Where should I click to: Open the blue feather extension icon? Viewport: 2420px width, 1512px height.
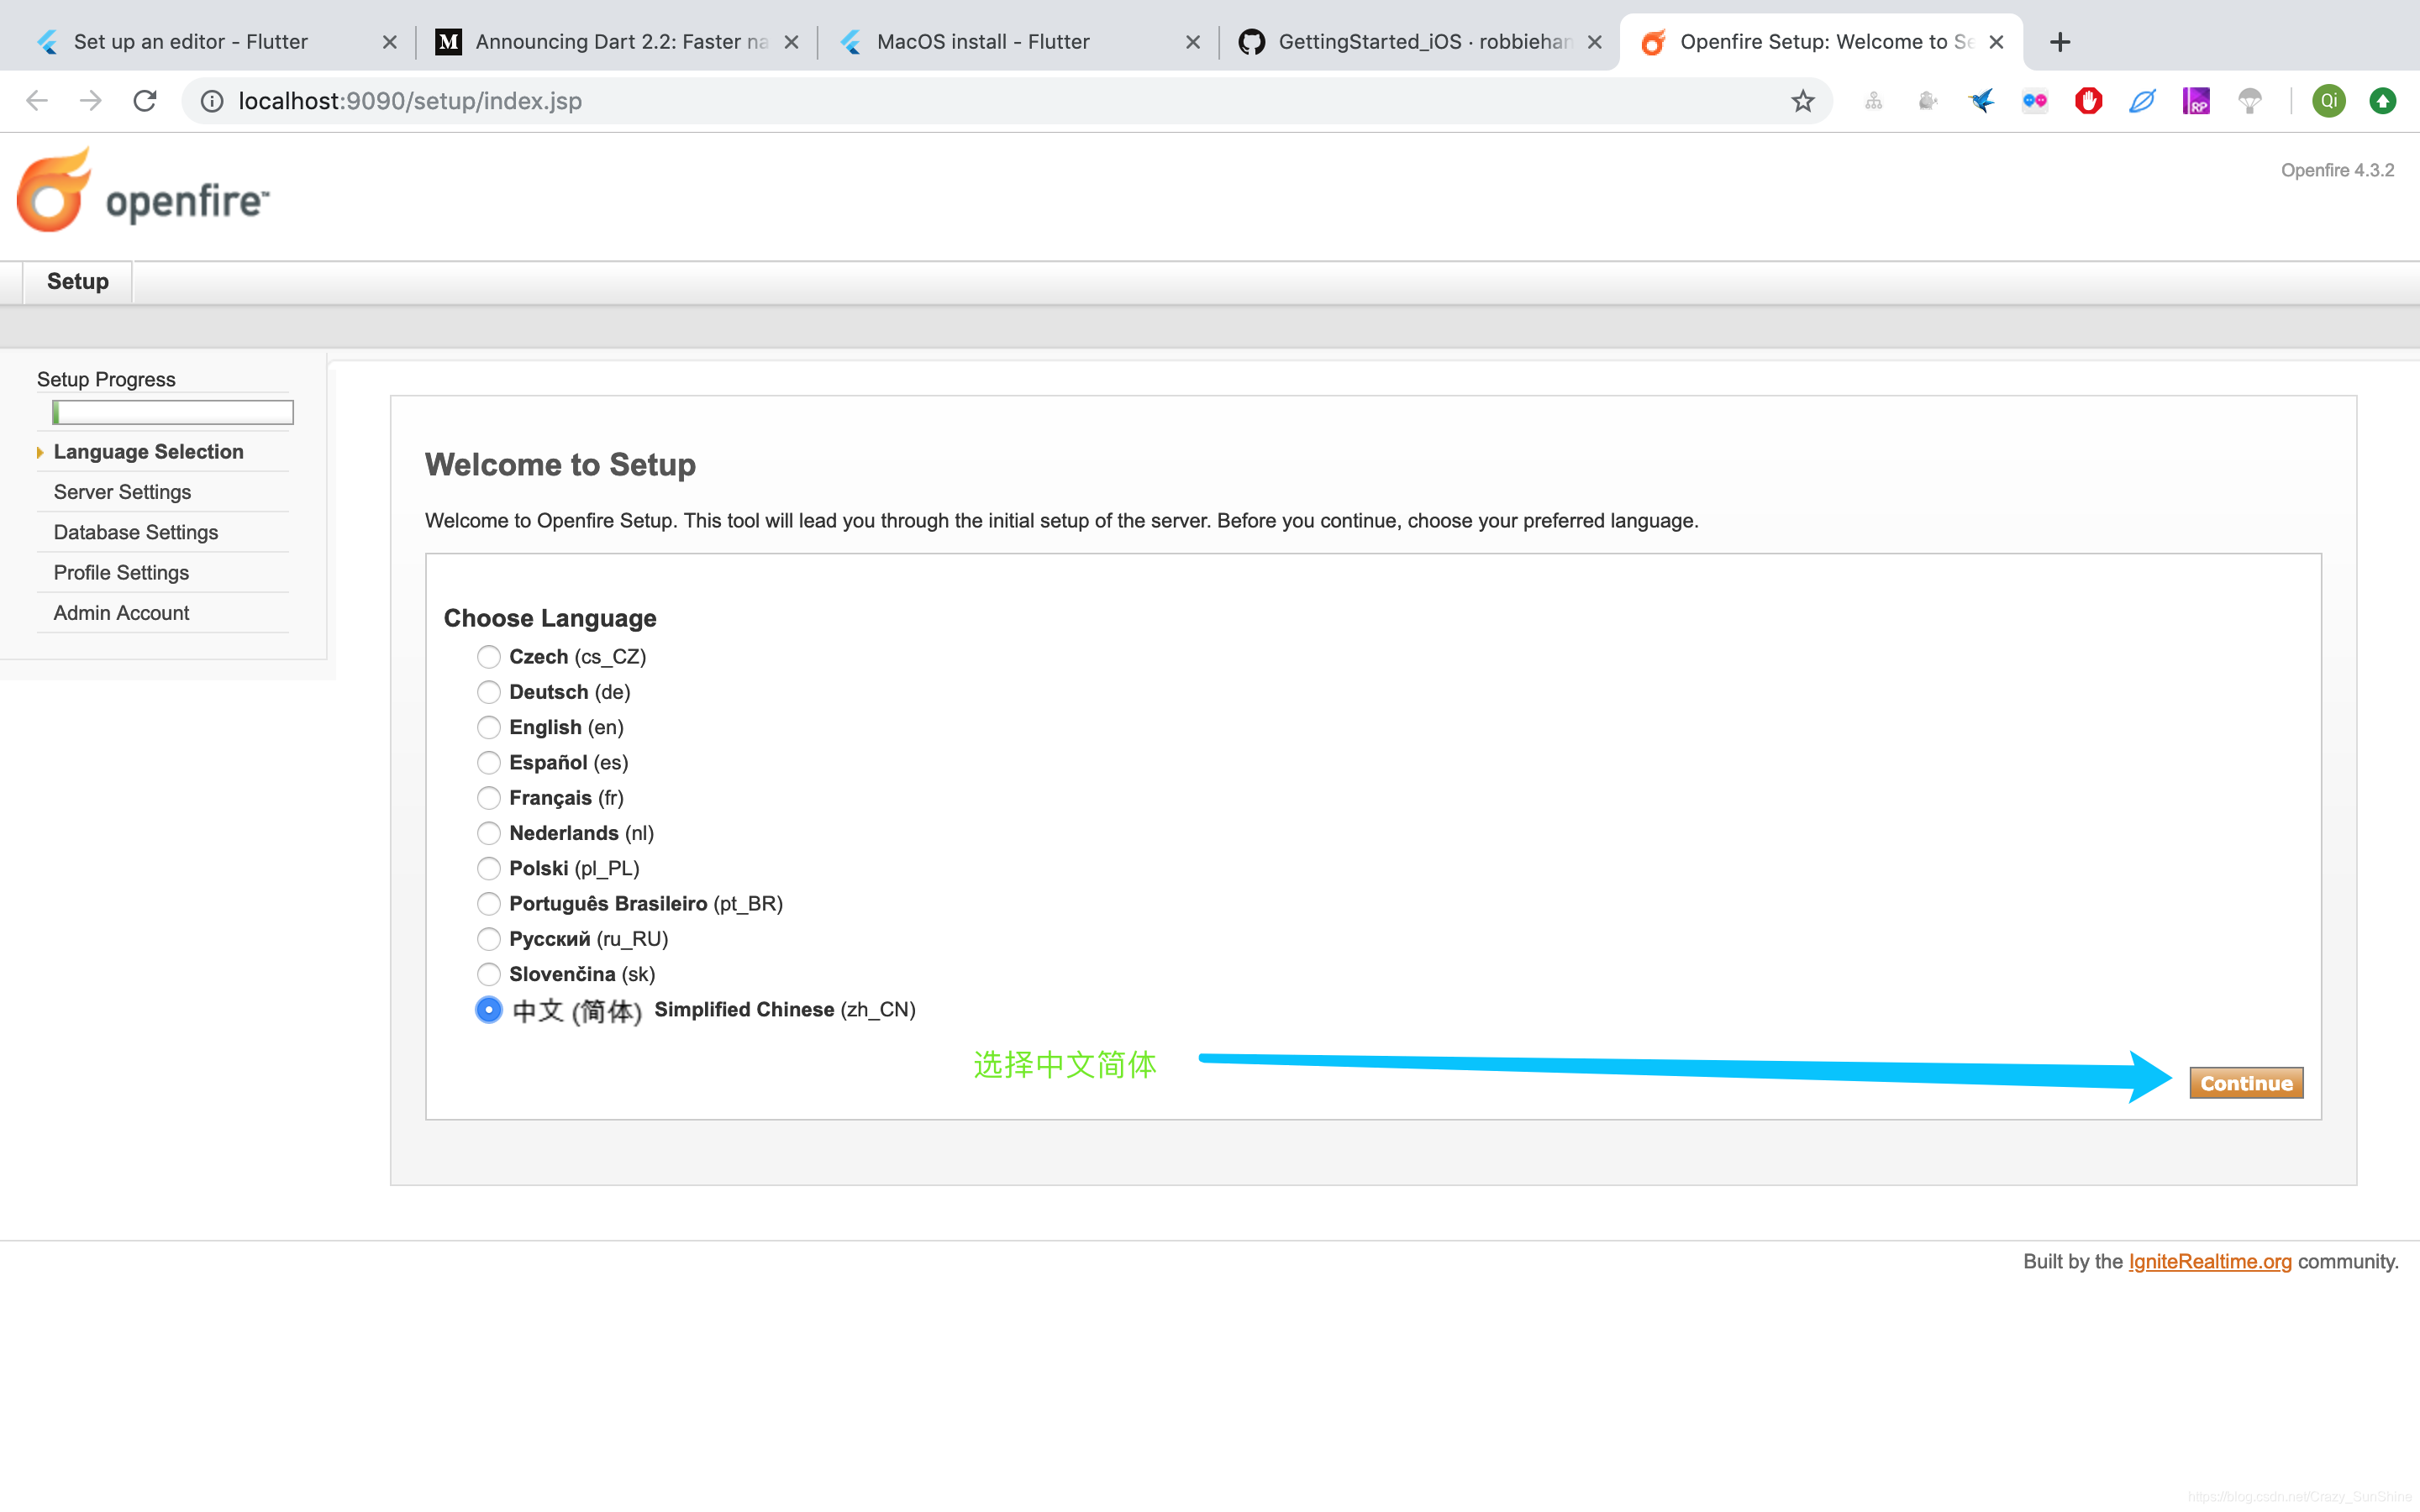click(2142, 101)
